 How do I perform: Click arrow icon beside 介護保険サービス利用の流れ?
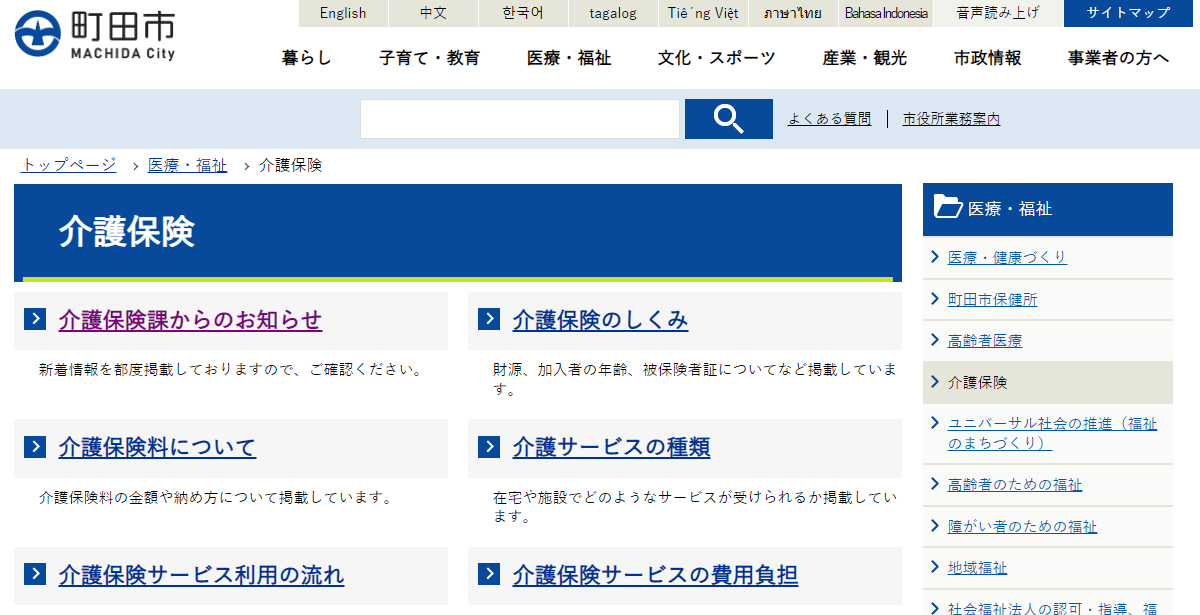[35, 574]
